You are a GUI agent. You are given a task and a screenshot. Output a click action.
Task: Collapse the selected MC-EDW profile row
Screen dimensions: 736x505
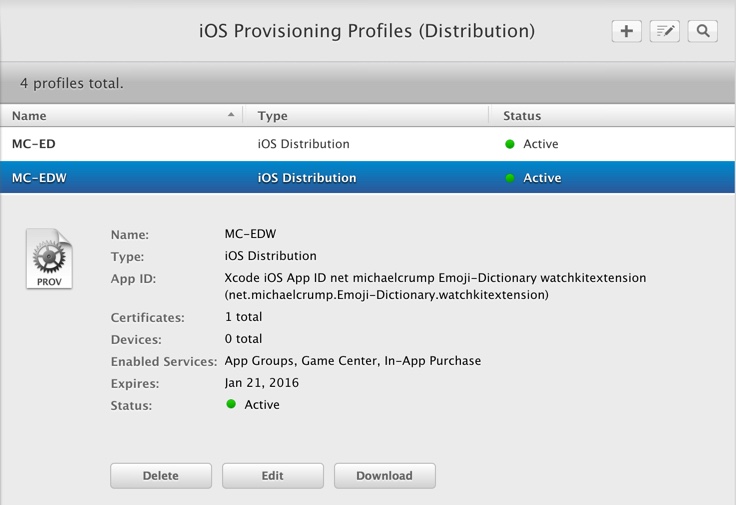click(368, 177)
